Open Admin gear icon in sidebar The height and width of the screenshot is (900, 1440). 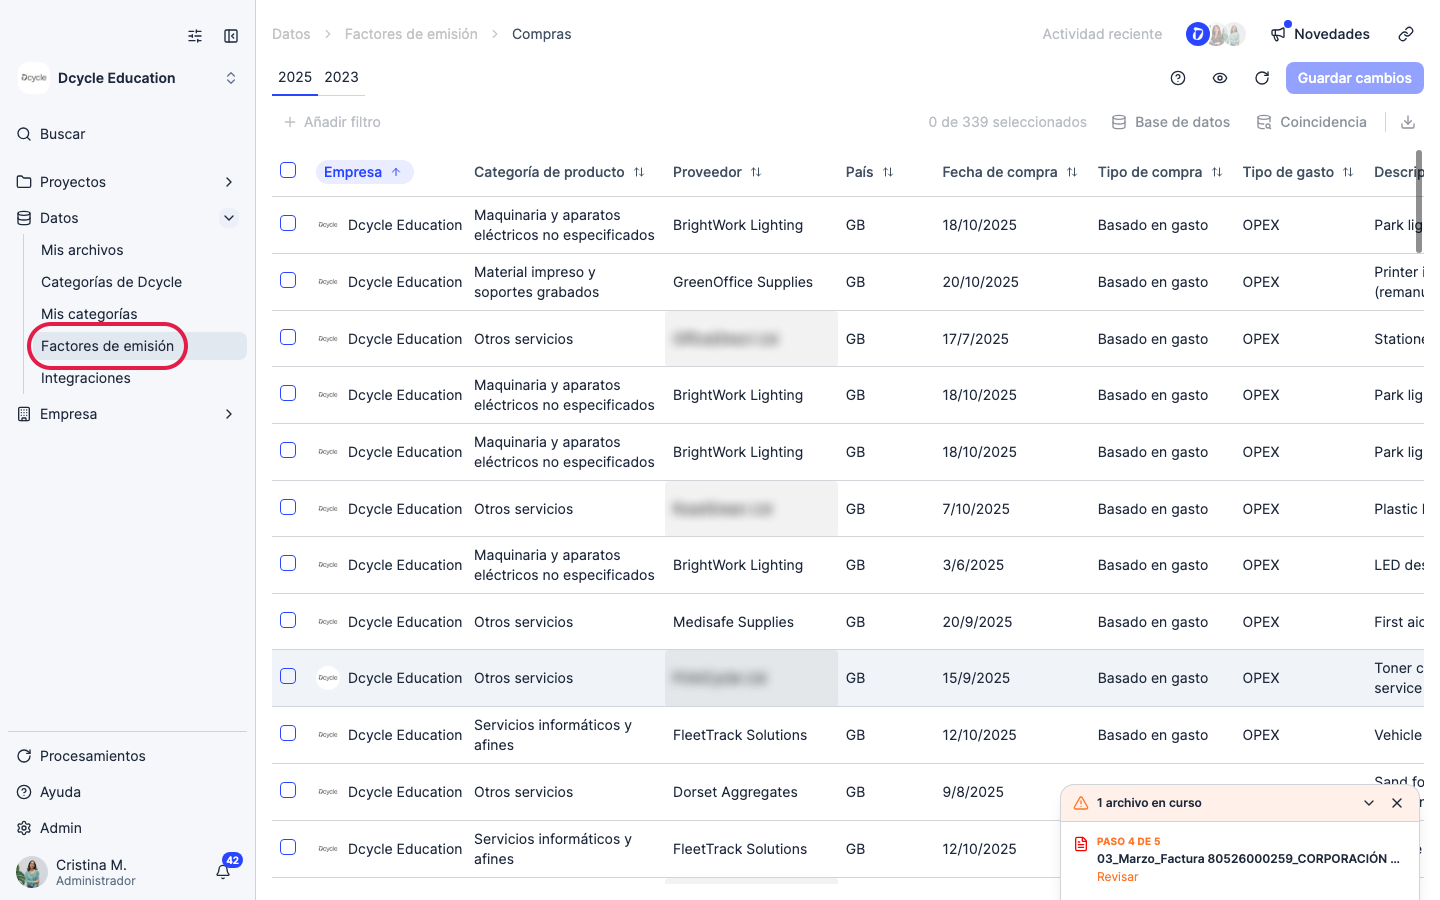24,828
